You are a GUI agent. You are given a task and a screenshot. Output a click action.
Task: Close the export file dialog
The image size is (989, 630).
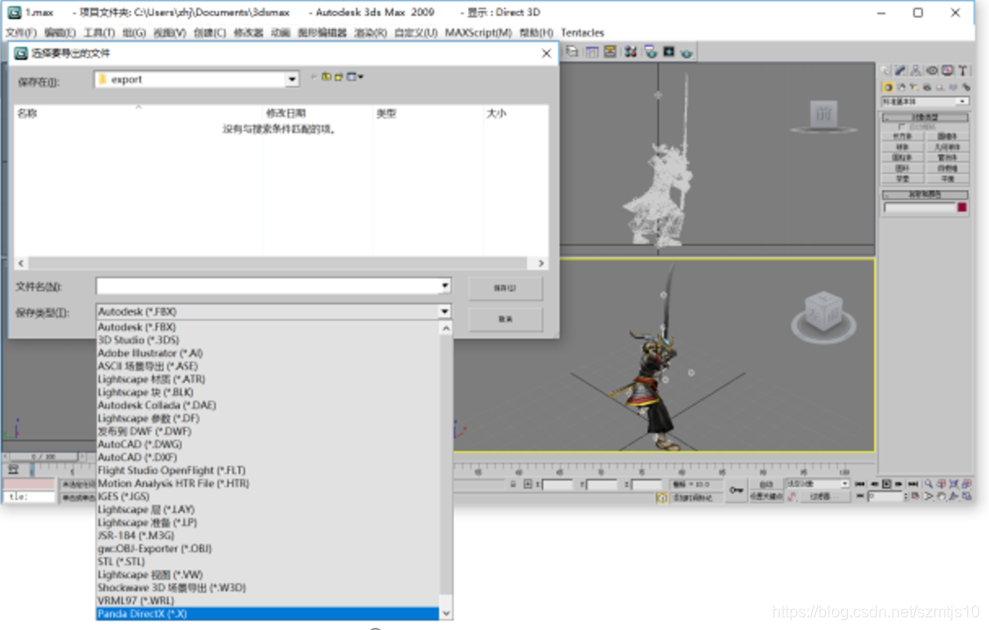[x=546, y=54]
